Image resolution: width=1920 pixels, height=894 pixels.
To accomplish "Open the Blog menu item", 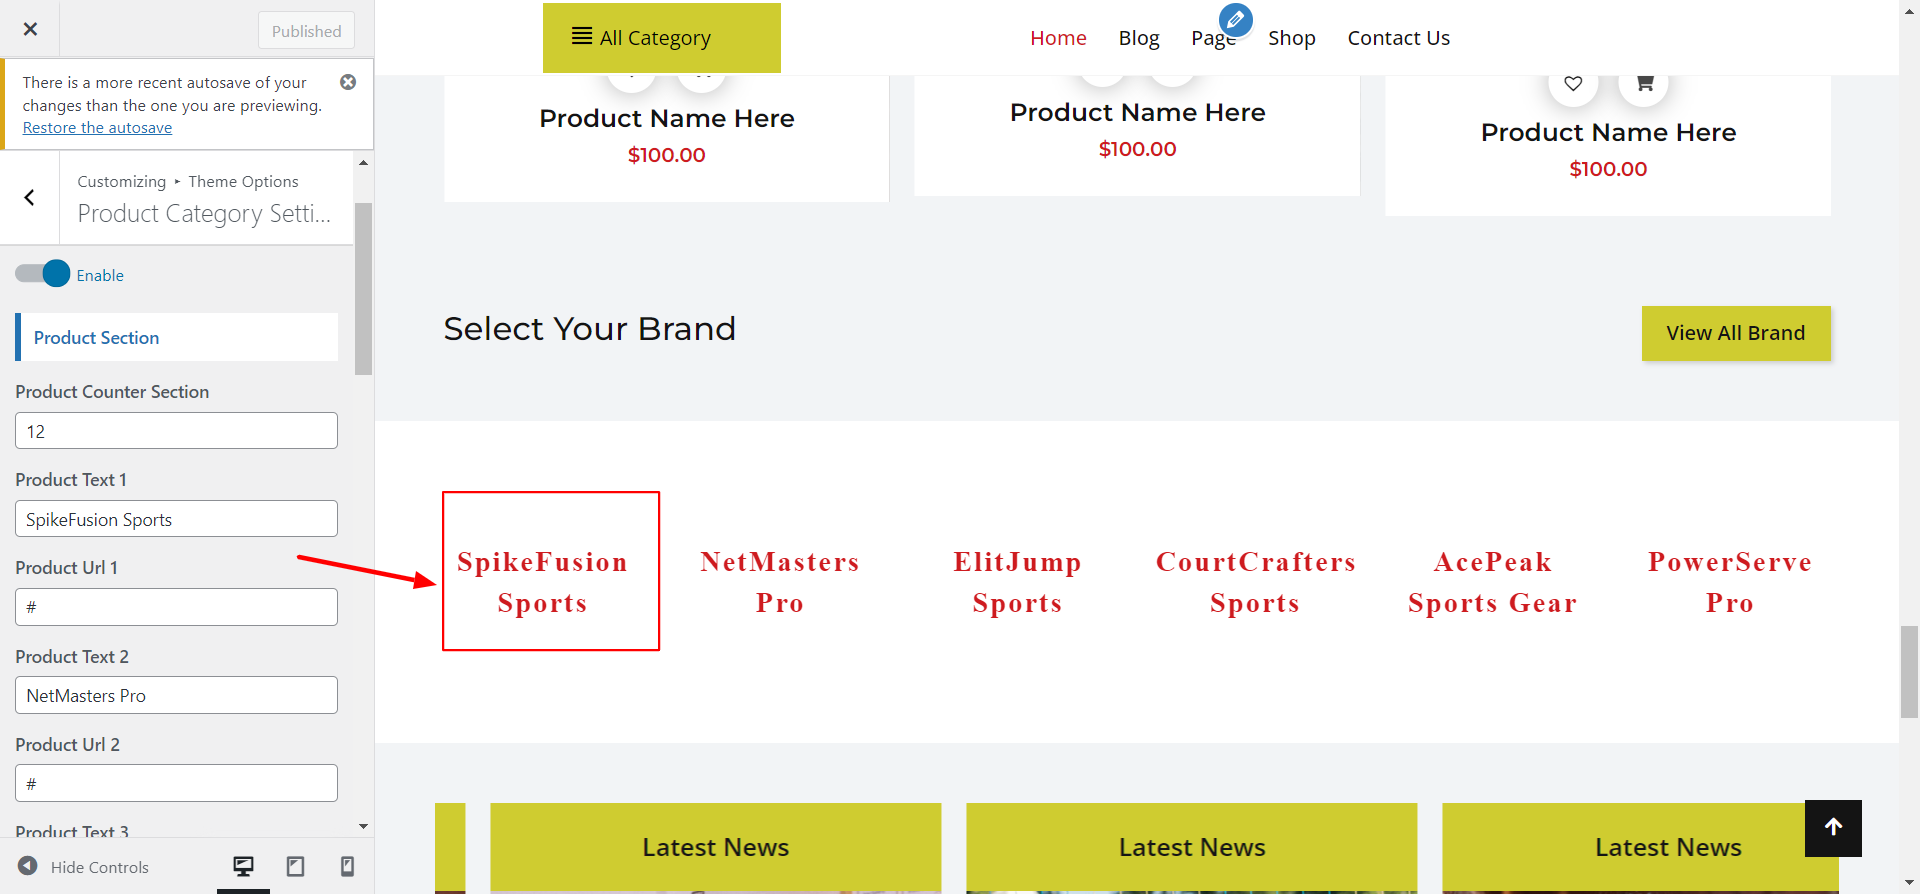I will (x=1138, y=38).
